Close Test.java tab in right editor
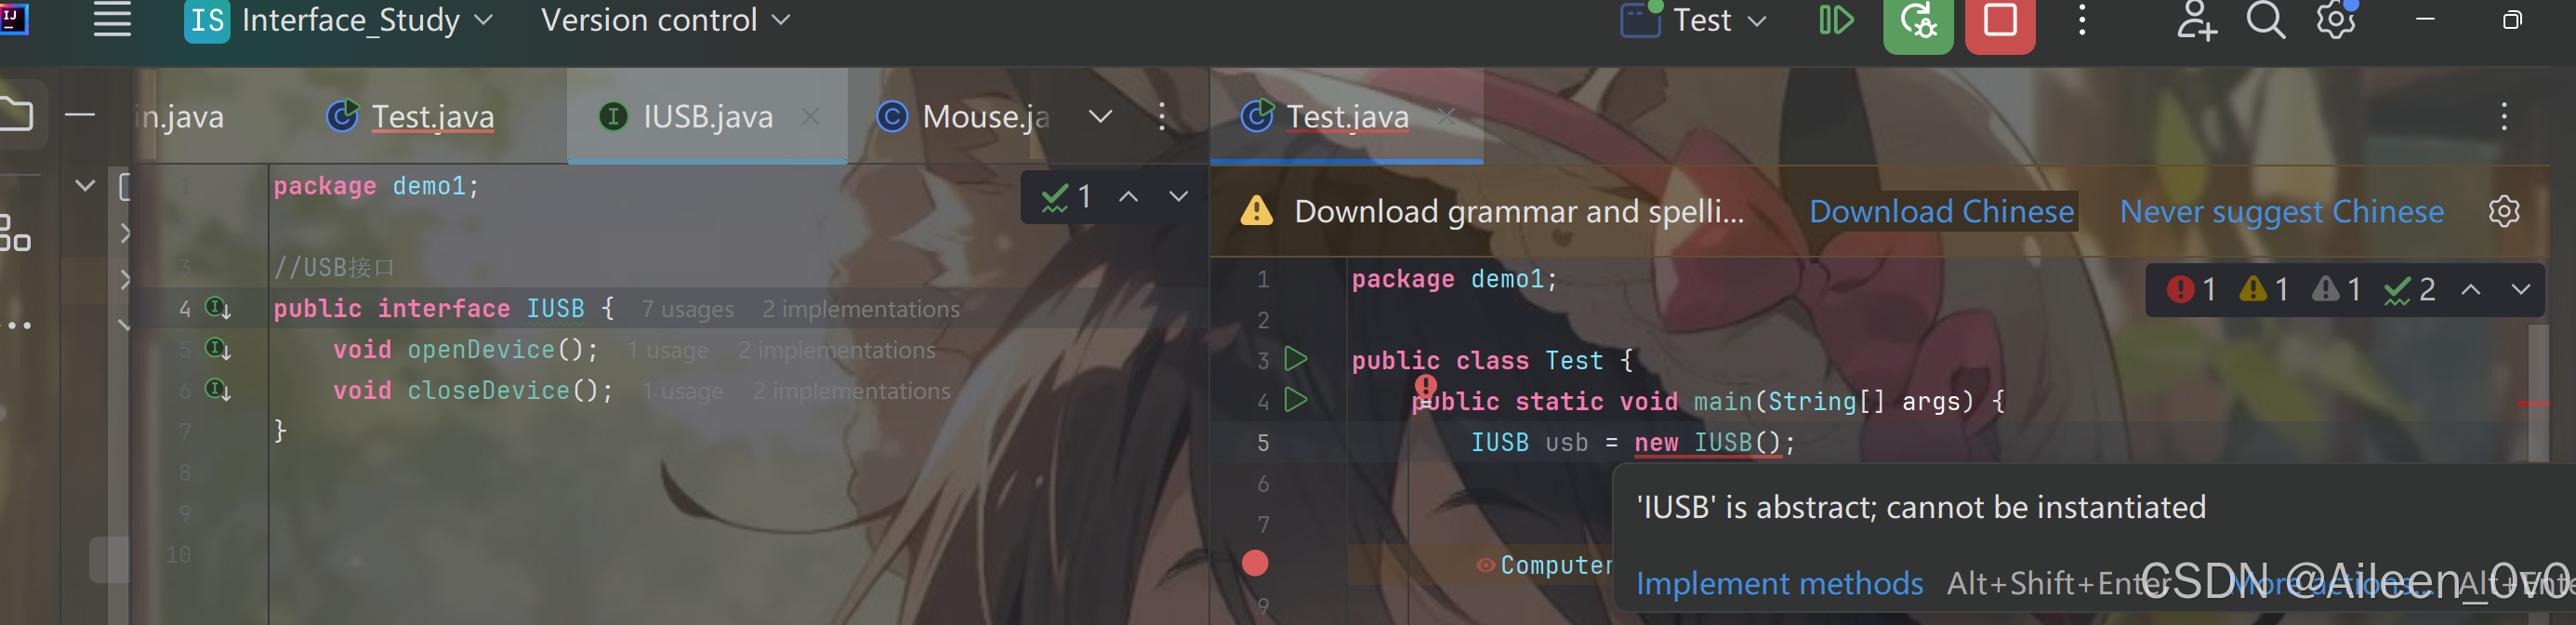Screen dimensions: 2576x625 [1446, 117]
